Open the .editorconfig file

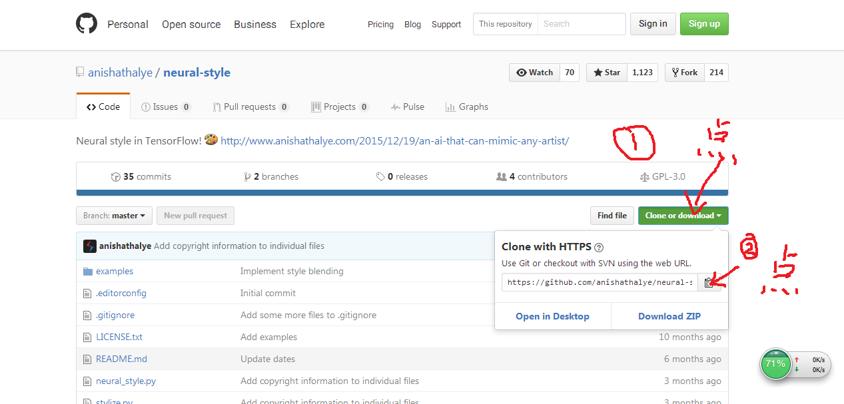pyautogui.click(x=121, y=293)
